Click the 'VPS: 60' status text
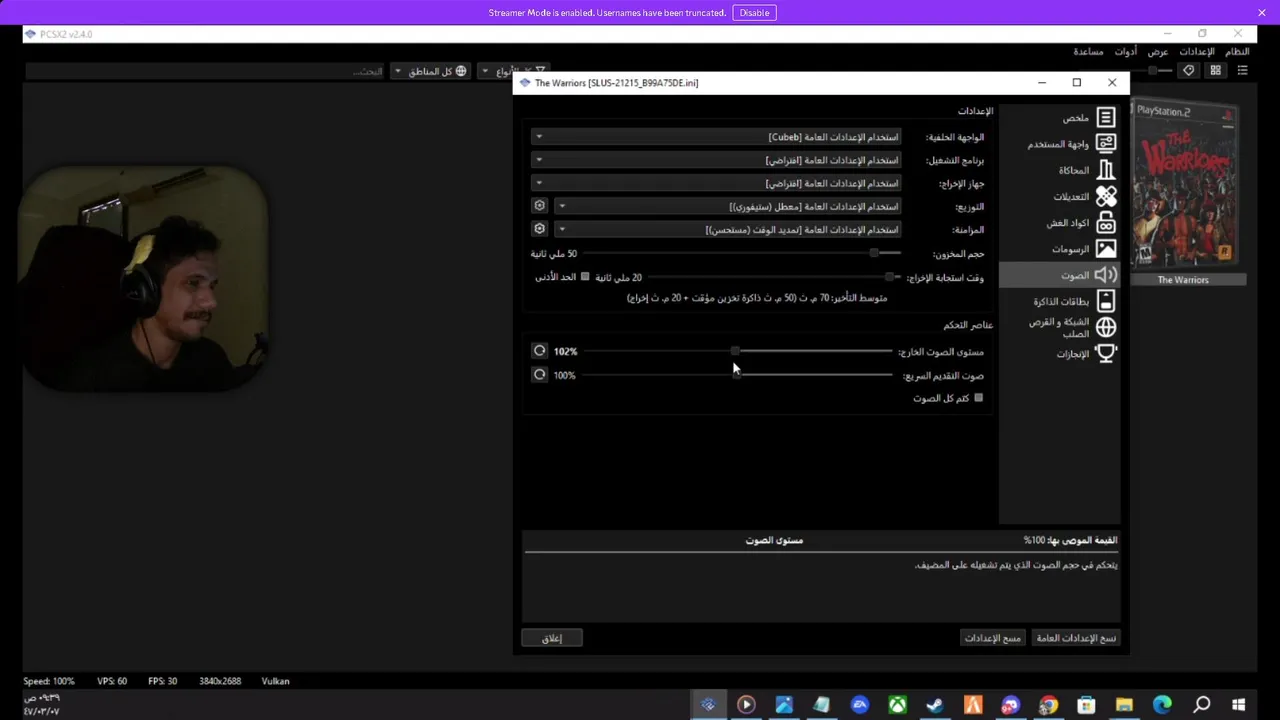1280x720 pixels. point(112,681)
